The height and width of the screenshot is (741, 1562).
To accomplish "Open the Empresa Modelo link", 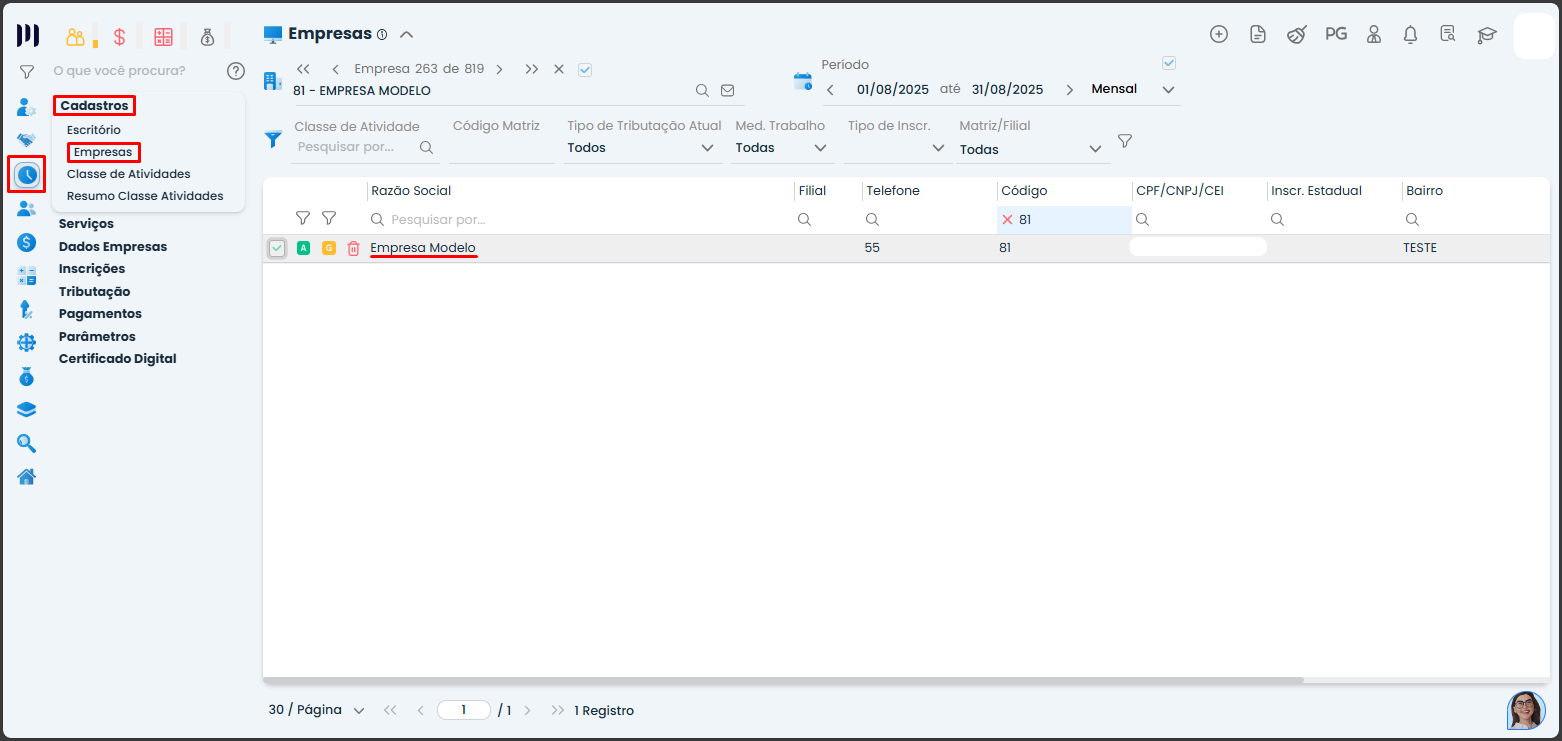I will click(423, 248).
